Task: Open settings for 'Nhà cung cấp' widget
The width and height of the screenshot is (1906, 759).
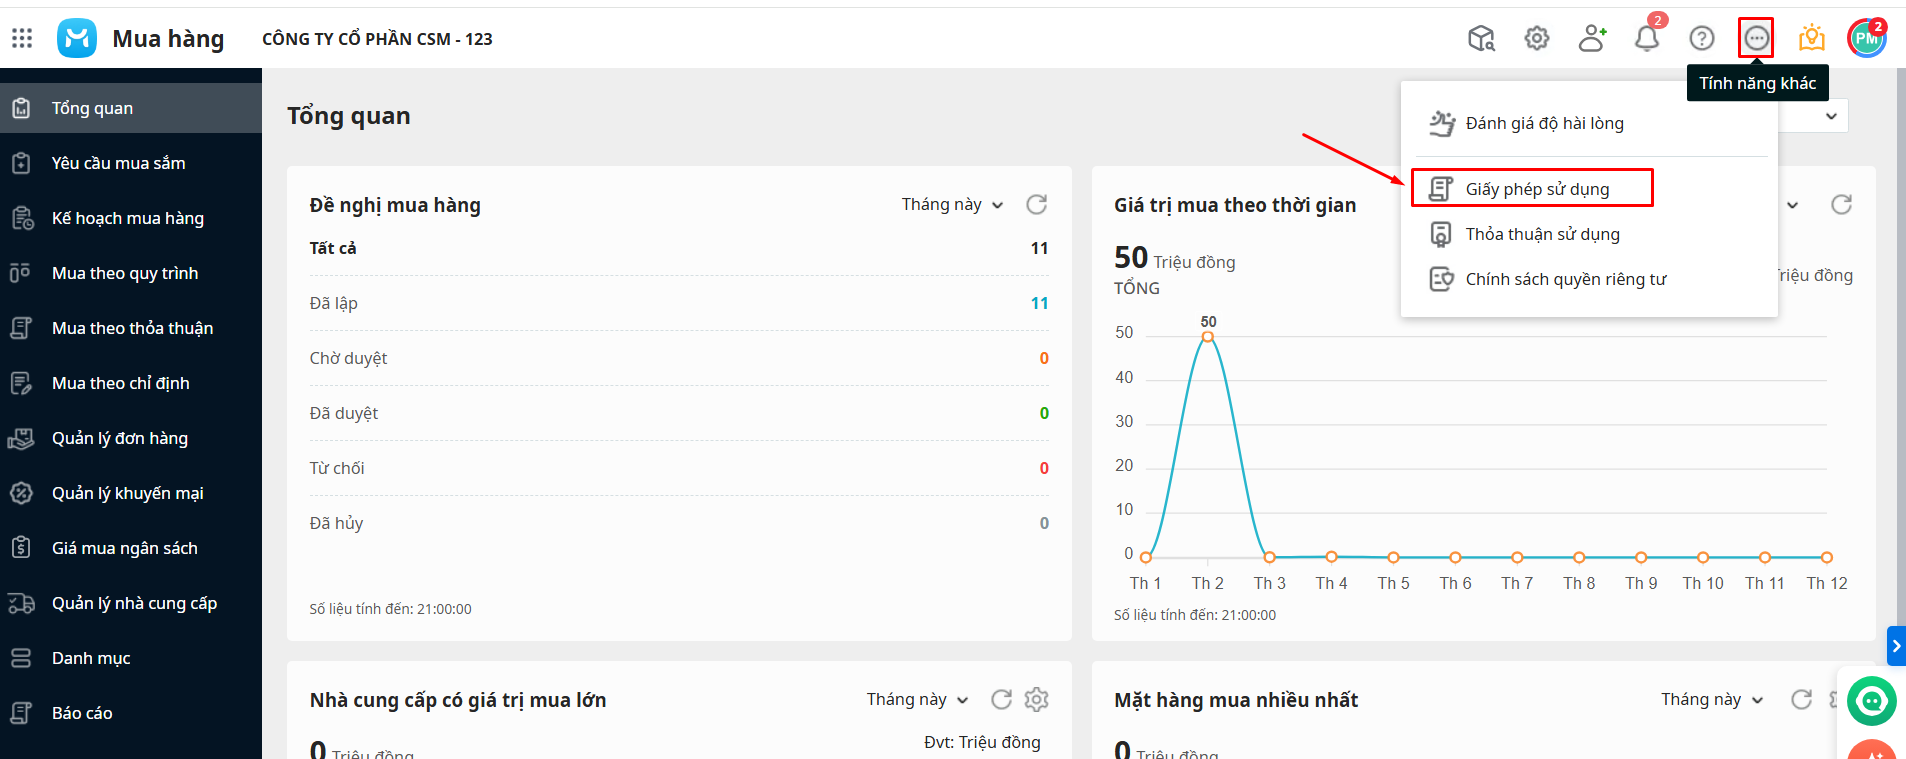Action: [x=1037, y=699]
